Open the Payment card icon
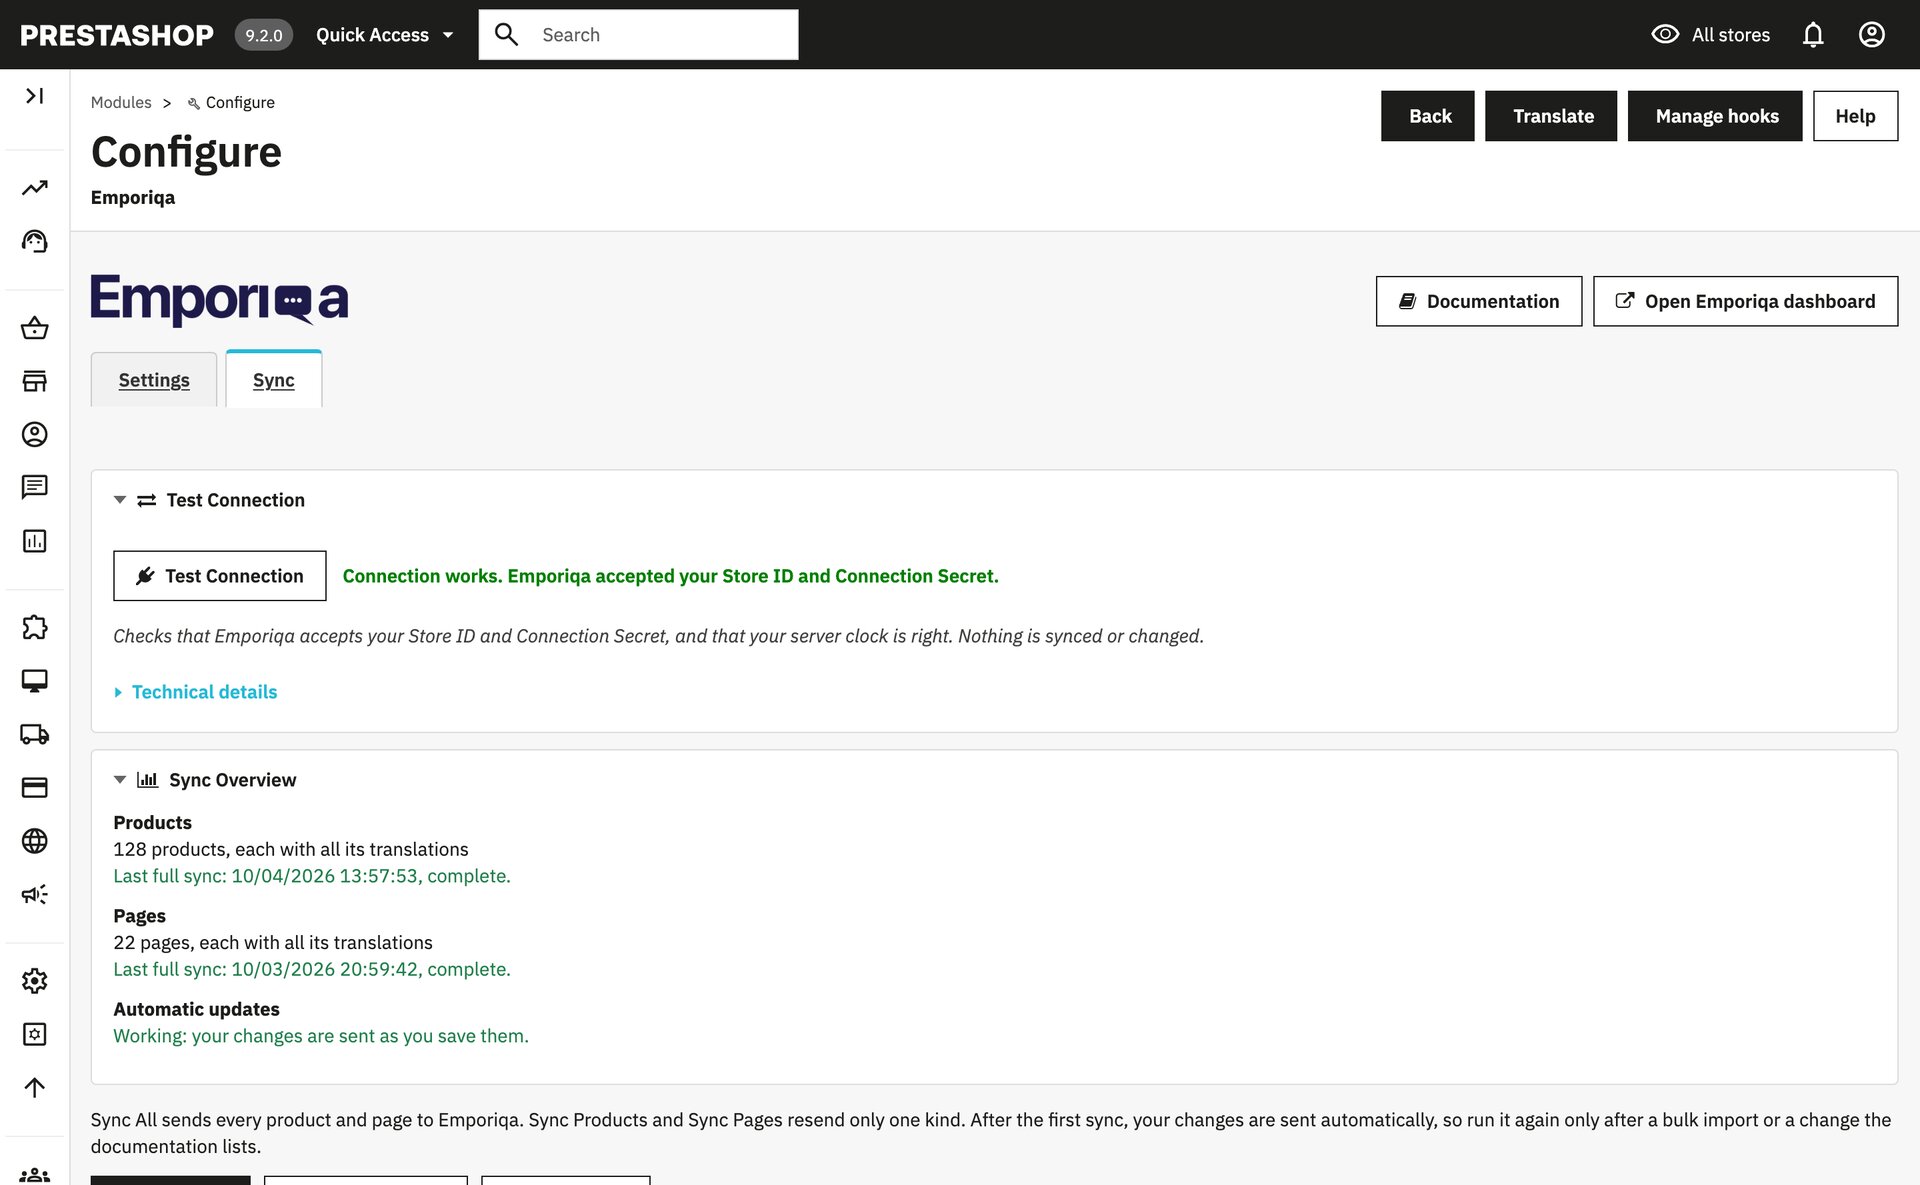 35,788
